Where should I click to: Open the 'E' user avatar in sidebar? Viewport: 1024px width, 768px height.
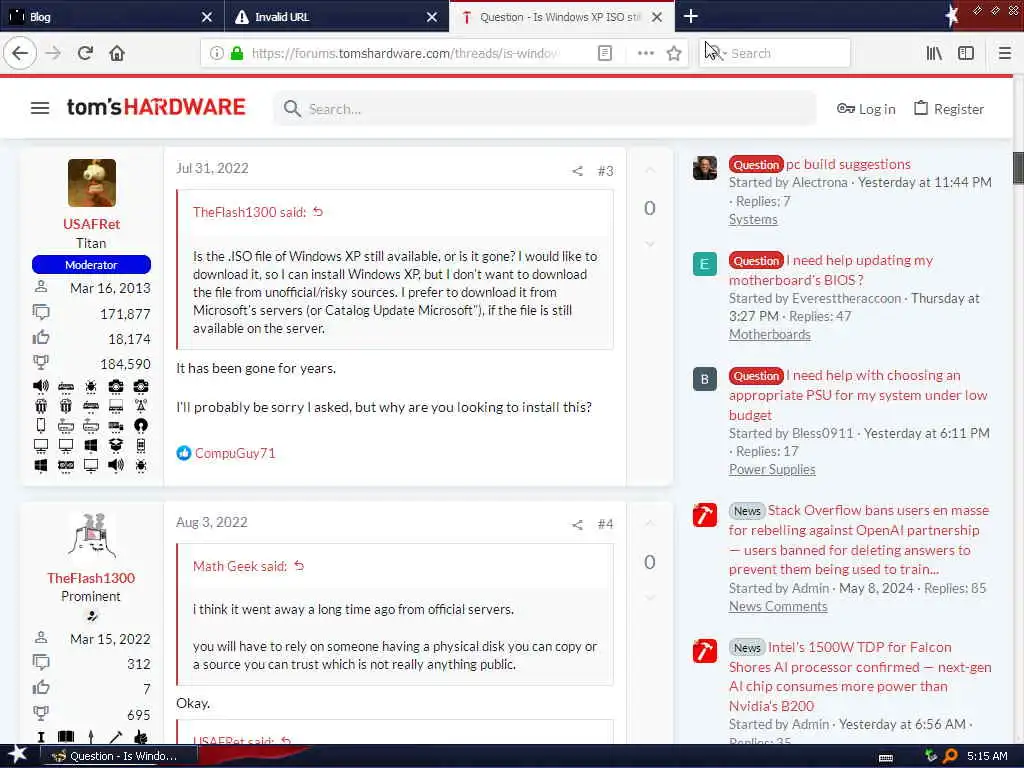tap(705, 264)
